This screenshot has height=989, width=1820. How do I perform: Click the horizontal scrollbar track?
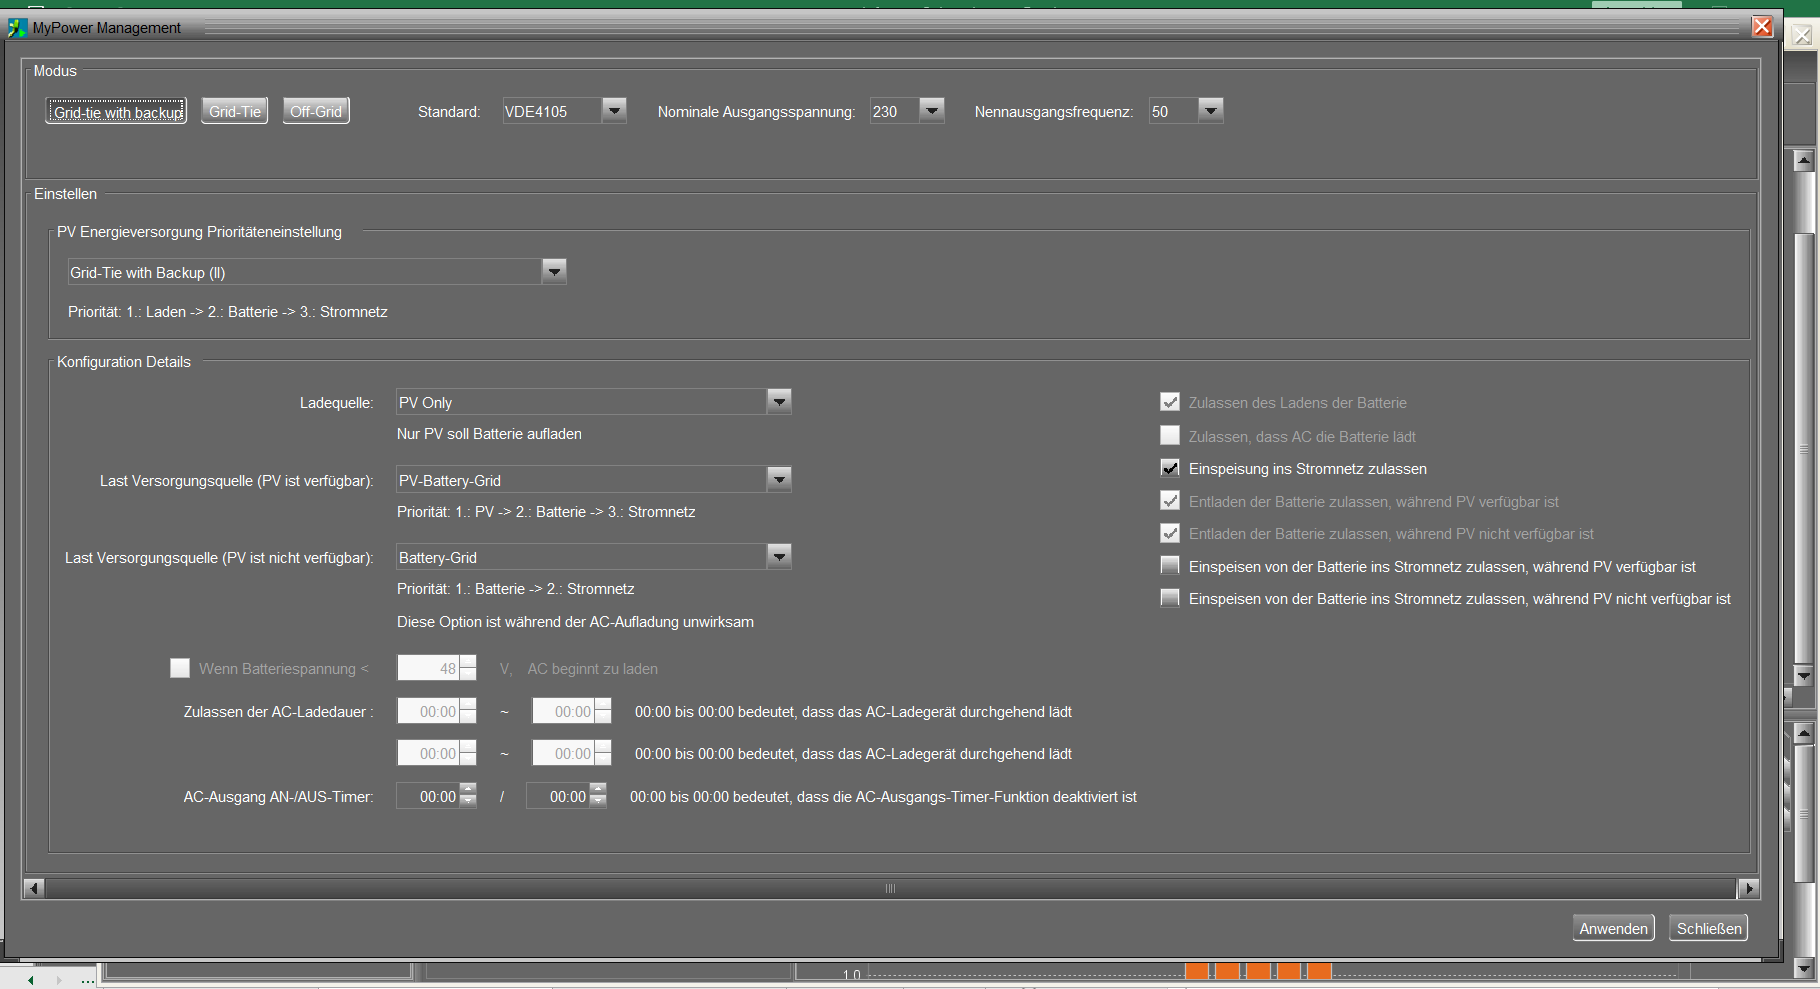[x=891, y=888]
